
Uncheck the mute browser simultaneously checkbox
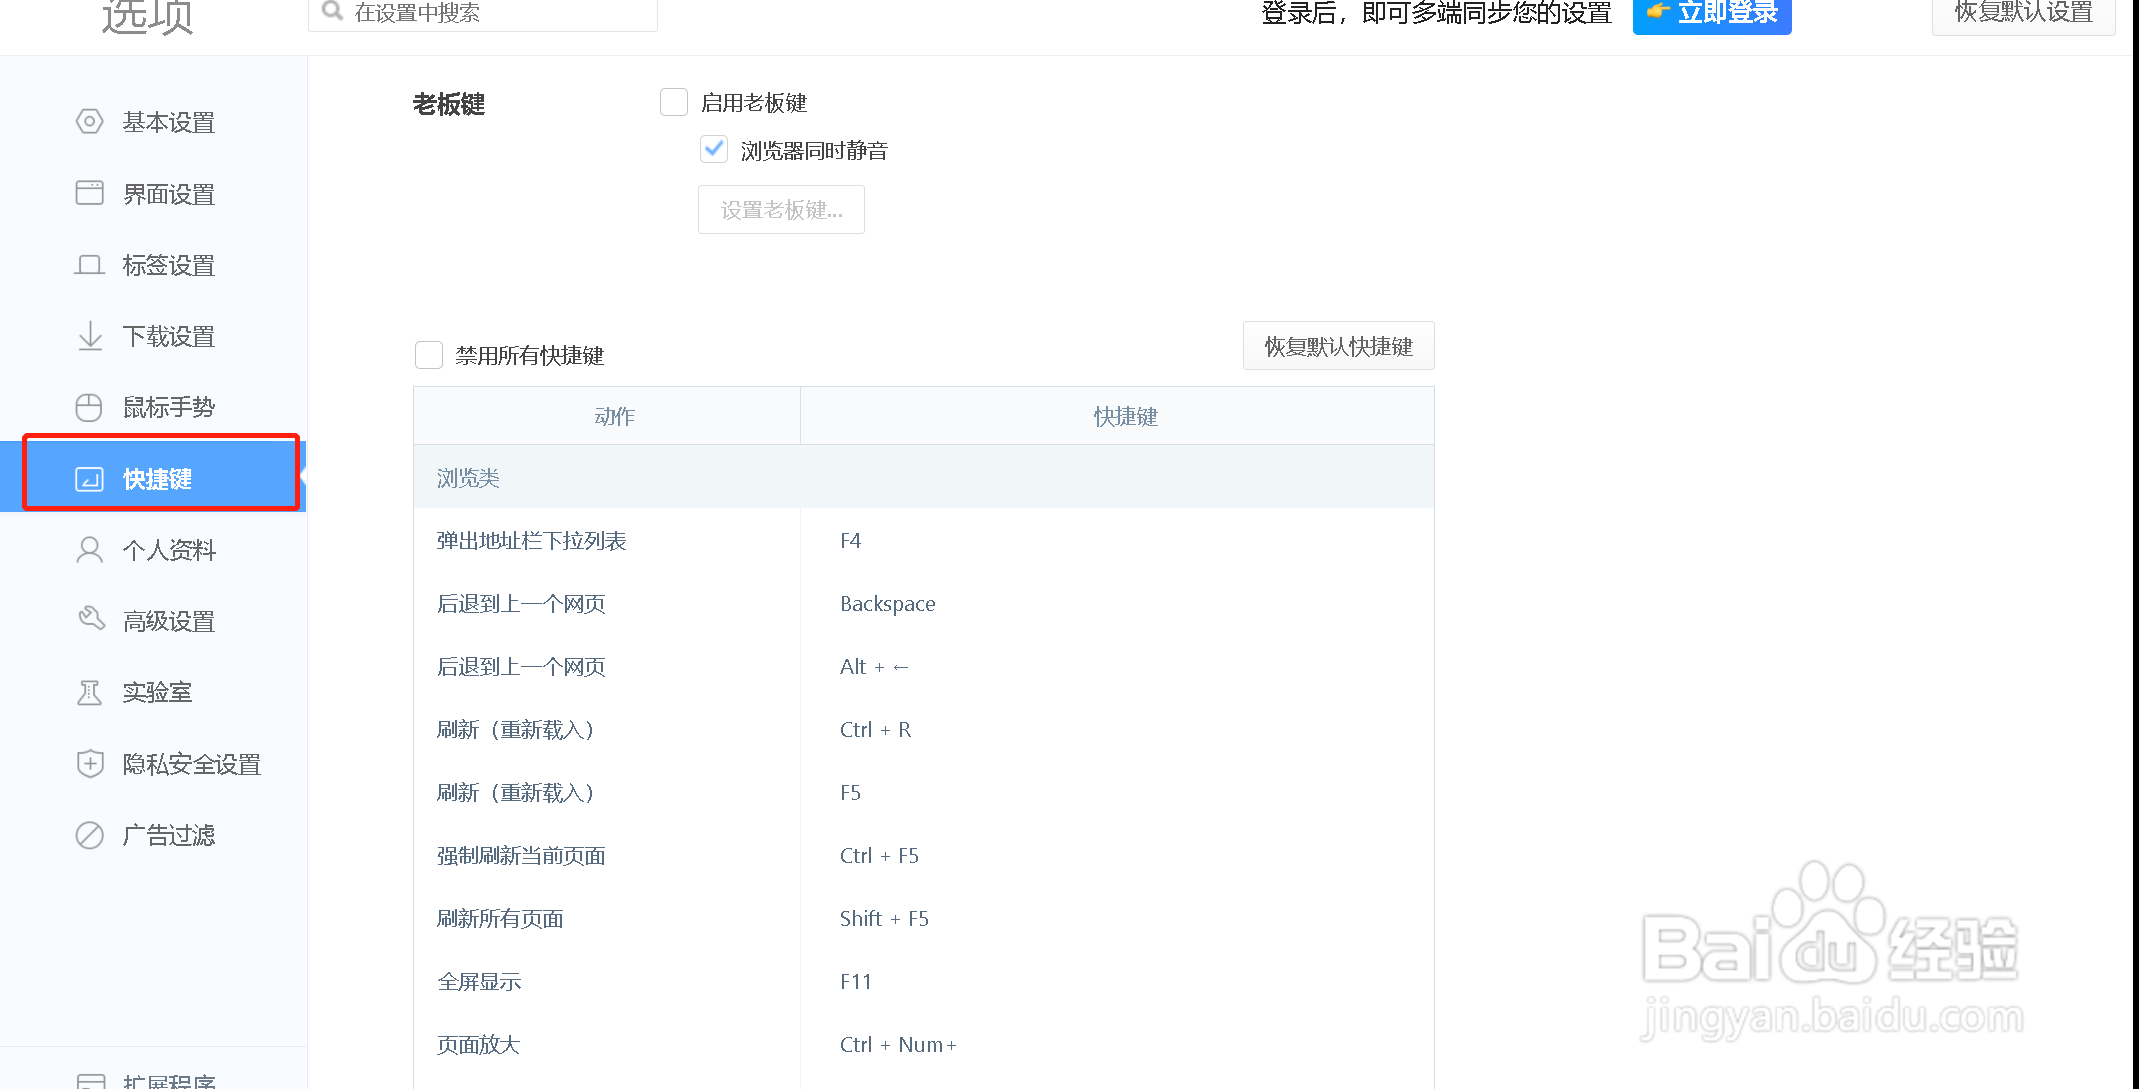714,150
